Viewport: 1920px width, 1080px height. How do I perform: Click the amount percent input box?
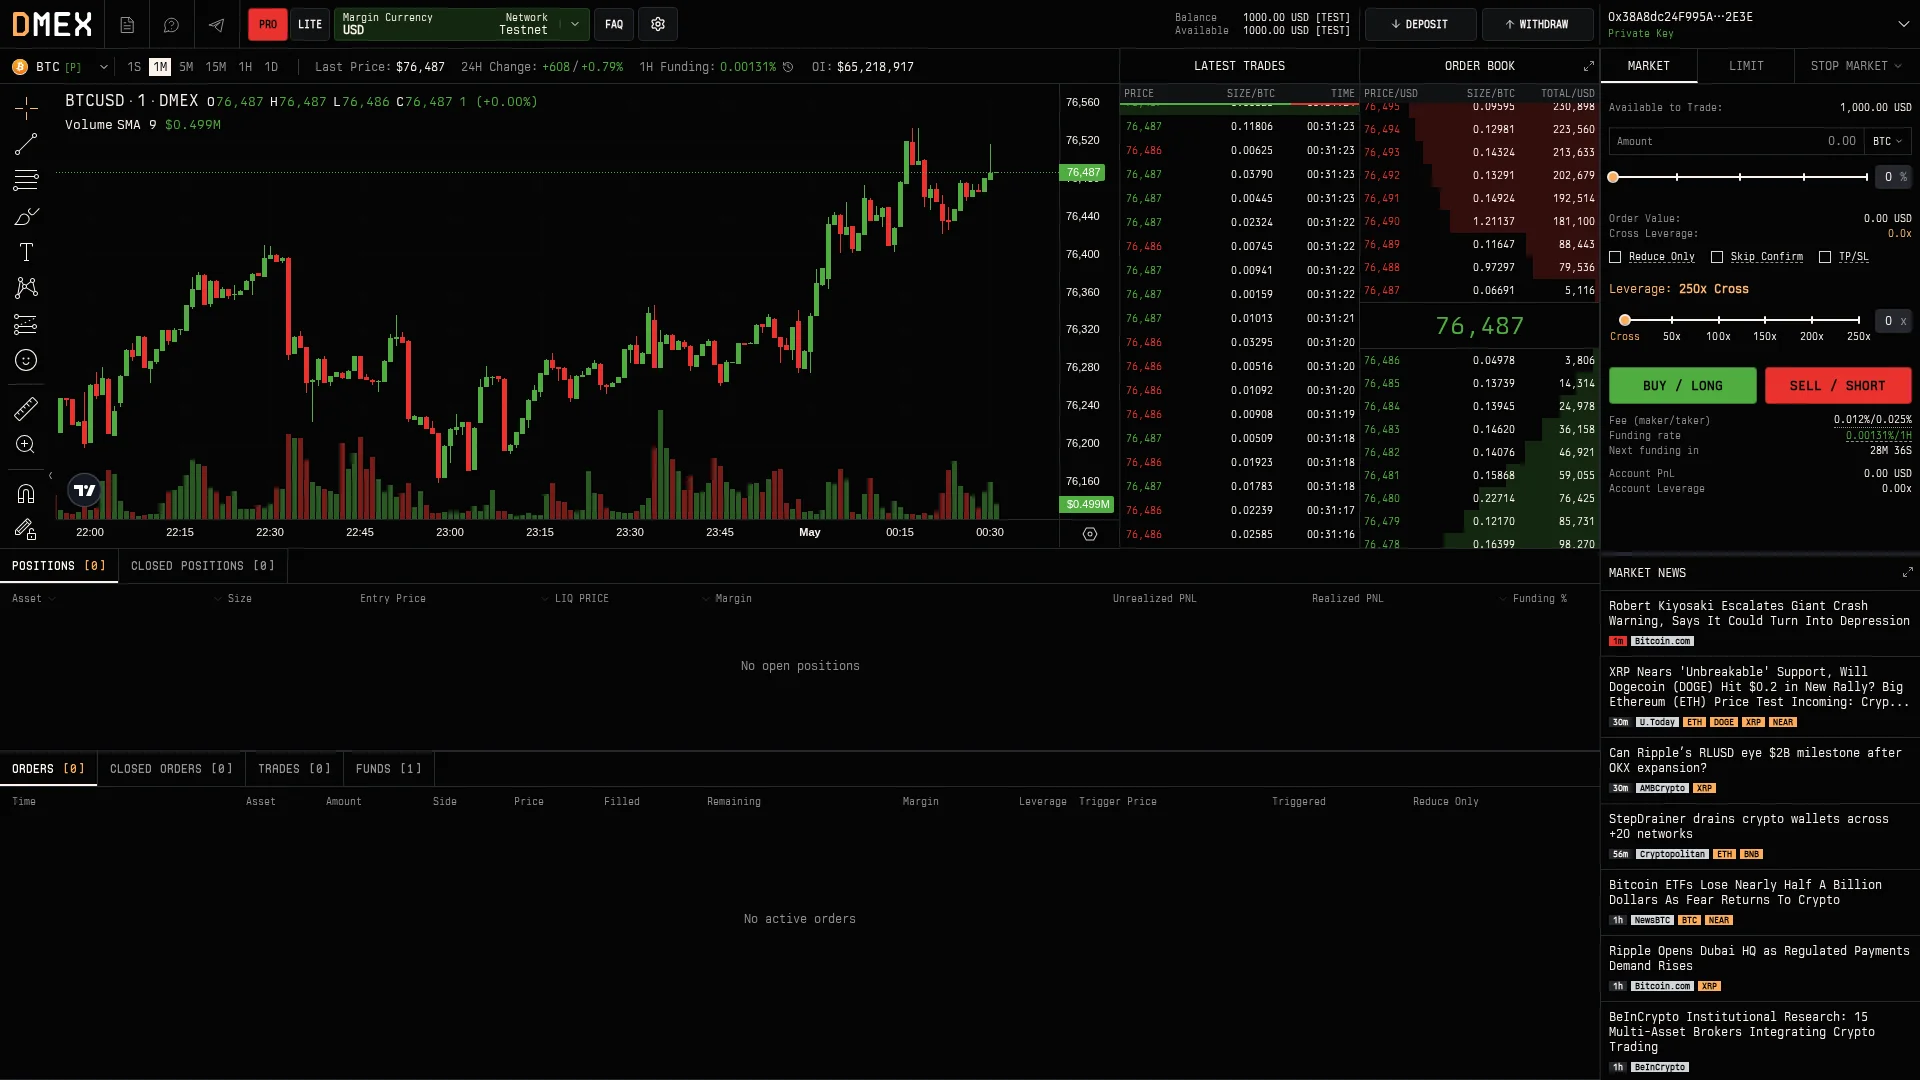point(1892,177)
